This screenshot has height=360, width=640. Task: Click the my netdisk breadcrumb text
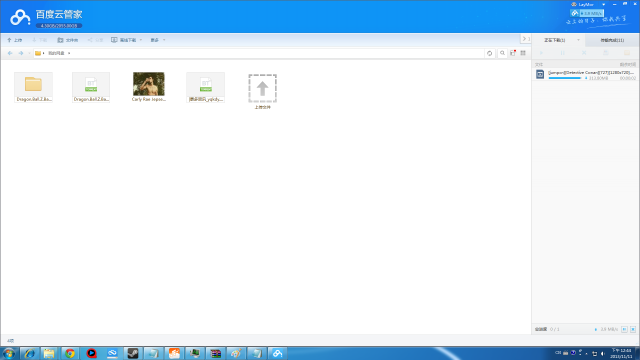pos(56,53)
